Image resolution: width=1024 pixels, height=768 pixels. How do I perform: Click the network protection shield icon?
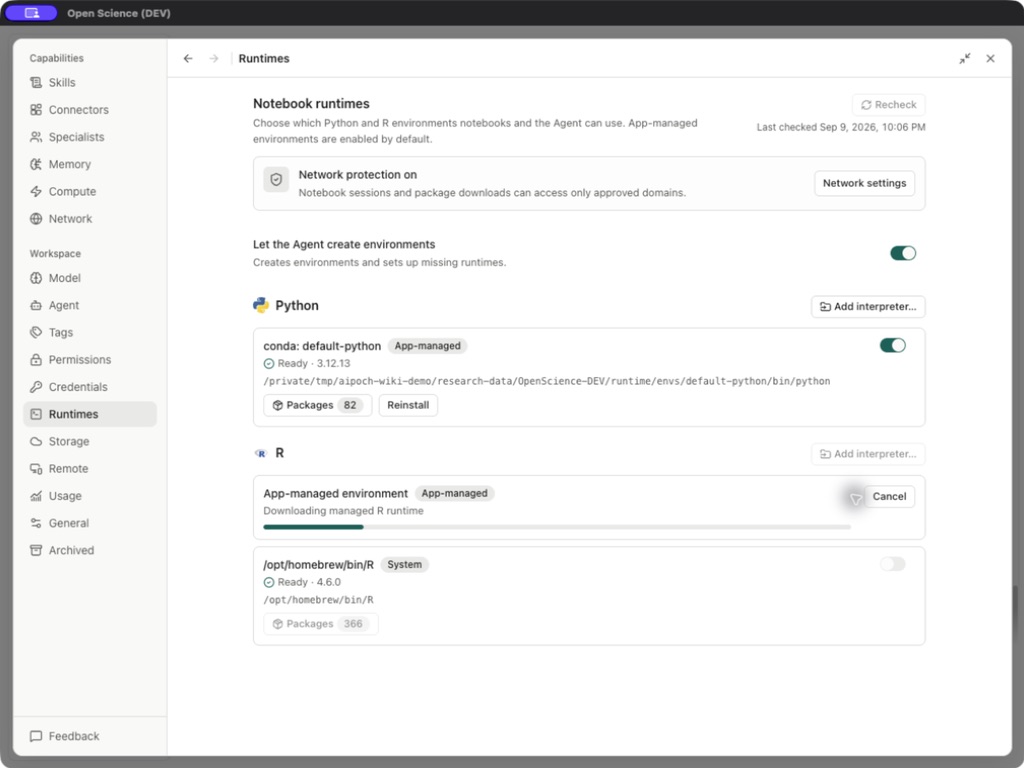pyautogui.click(x=276, y=180)
